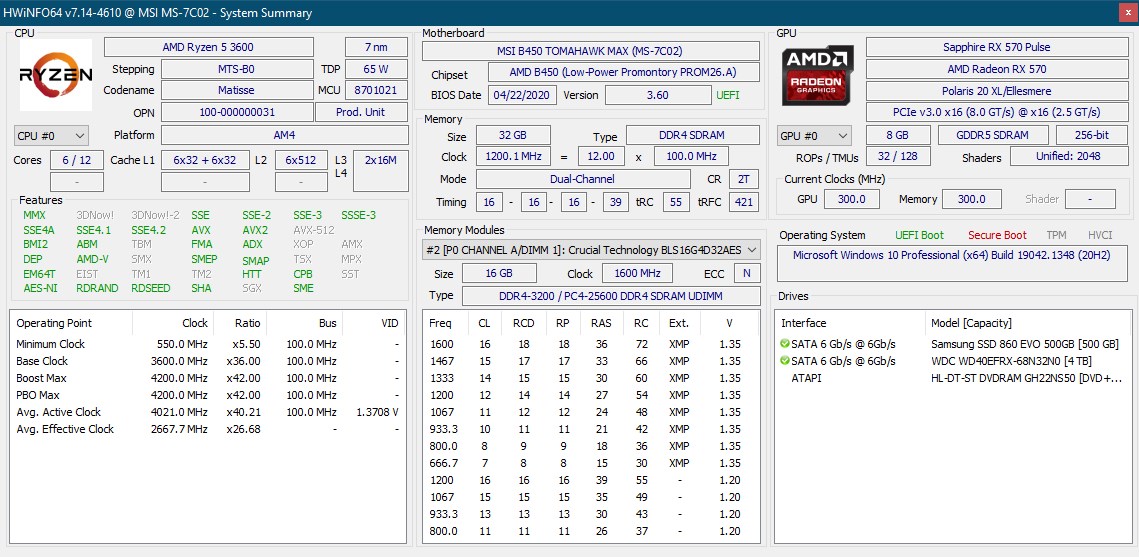This screenshot has width=1139, height=557.
Task: Click the 8 GB video memory field
Action: coord(898,135)
